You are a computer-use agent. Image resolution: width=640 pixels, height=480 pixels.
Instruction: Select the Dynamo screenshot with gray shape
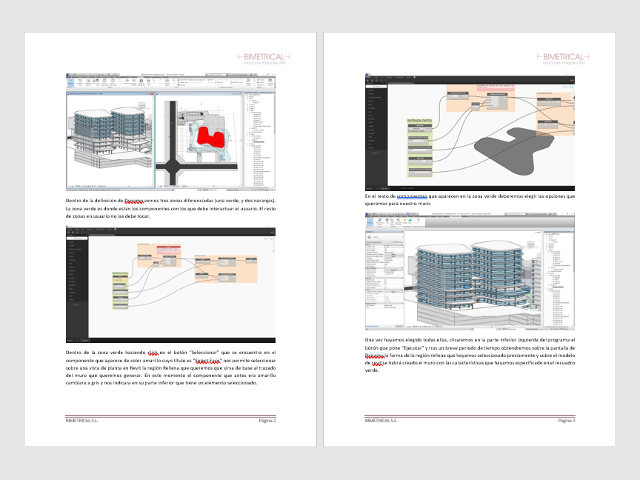[470, 132]
